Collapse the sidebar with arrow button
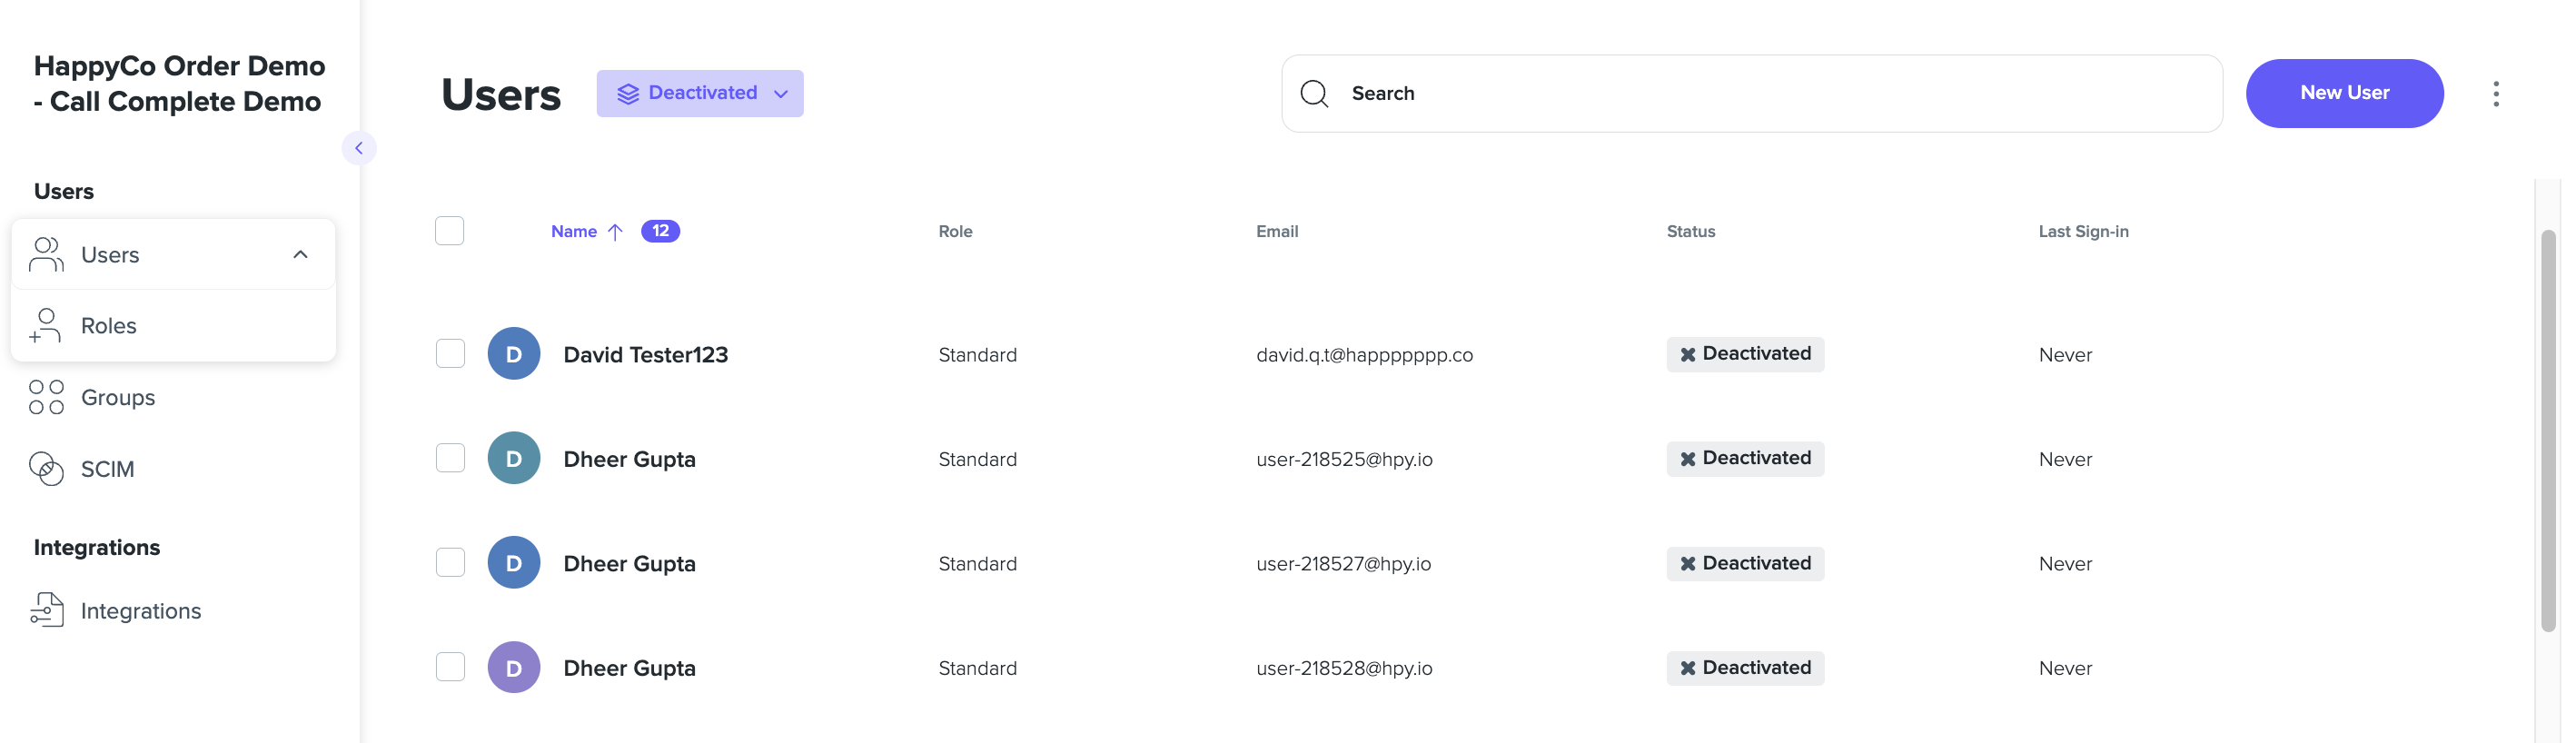 pos(359,148)
